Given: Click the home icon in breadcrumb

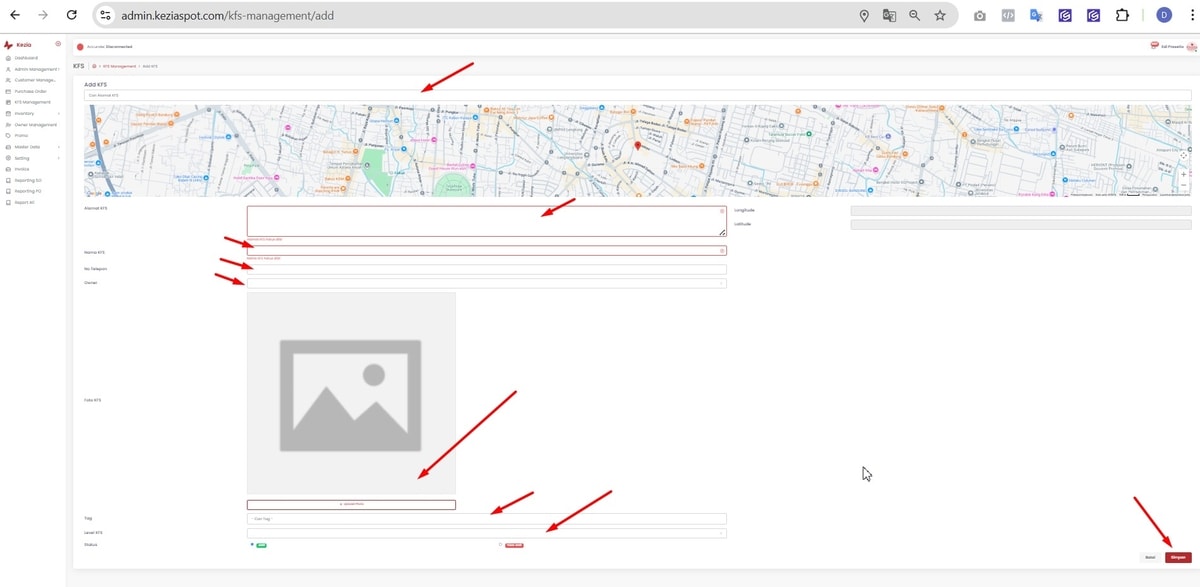Looking at the screenshot, I should [94, 66].
